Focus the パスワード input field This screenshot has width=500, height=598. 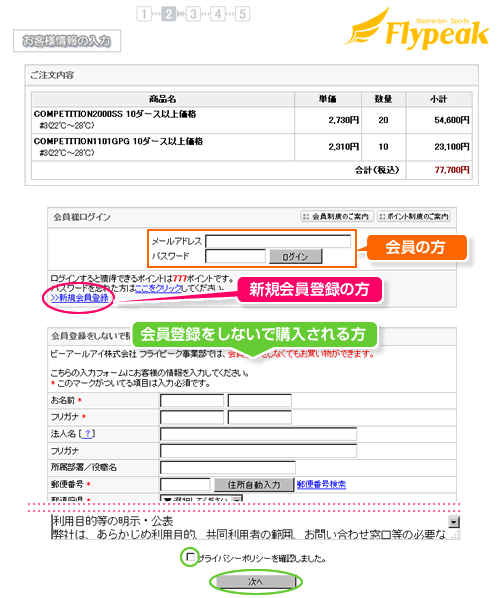click(235, 256)
